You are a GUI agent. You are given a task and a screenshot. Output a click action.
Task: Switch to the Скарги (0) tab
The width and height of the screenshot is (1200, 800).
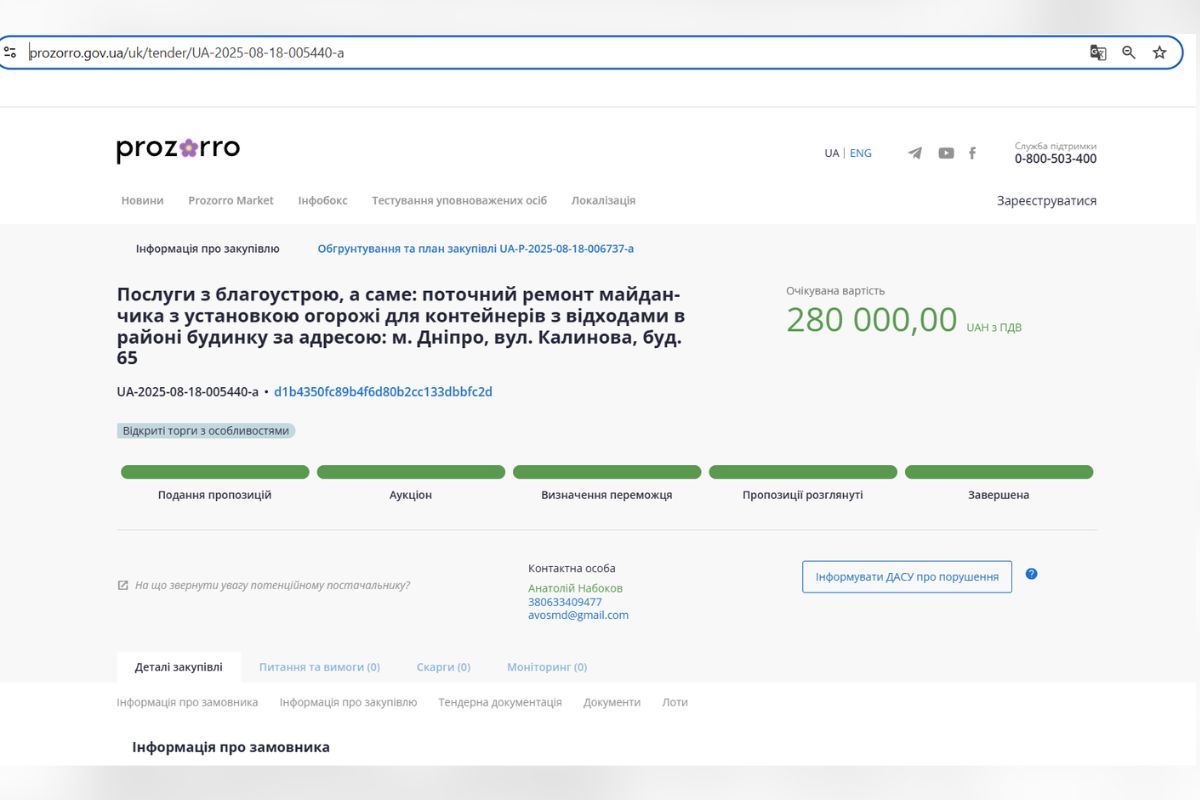coord(443,666)
